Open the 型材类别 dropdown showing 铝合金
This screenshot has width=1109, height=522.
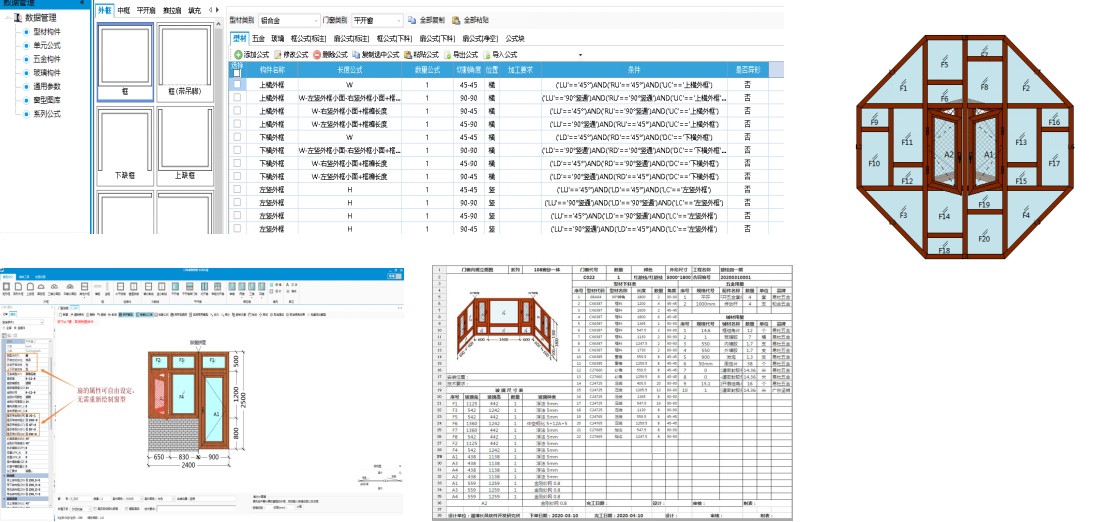[289, 21]
